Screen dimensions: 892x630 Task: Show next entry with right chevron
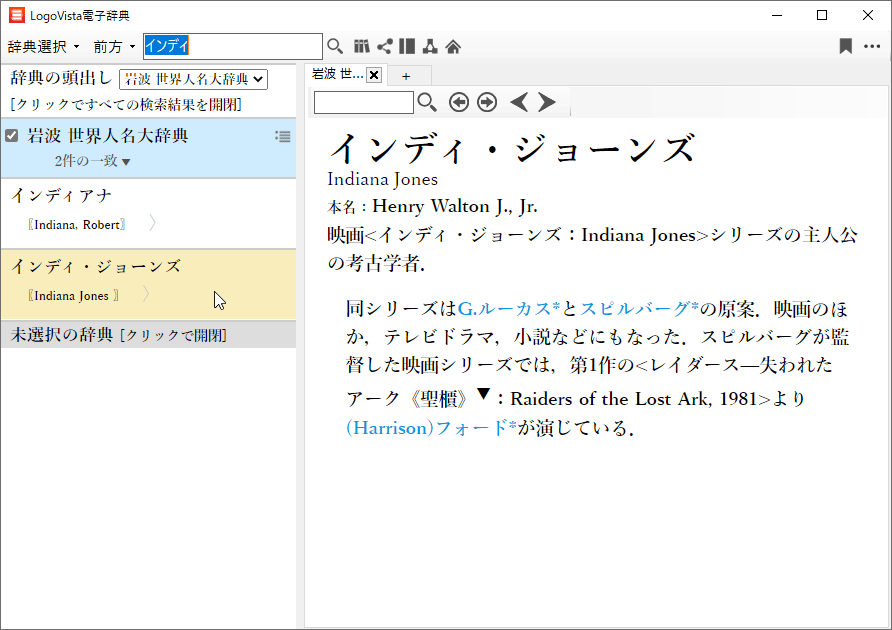[x=547, y=102]
